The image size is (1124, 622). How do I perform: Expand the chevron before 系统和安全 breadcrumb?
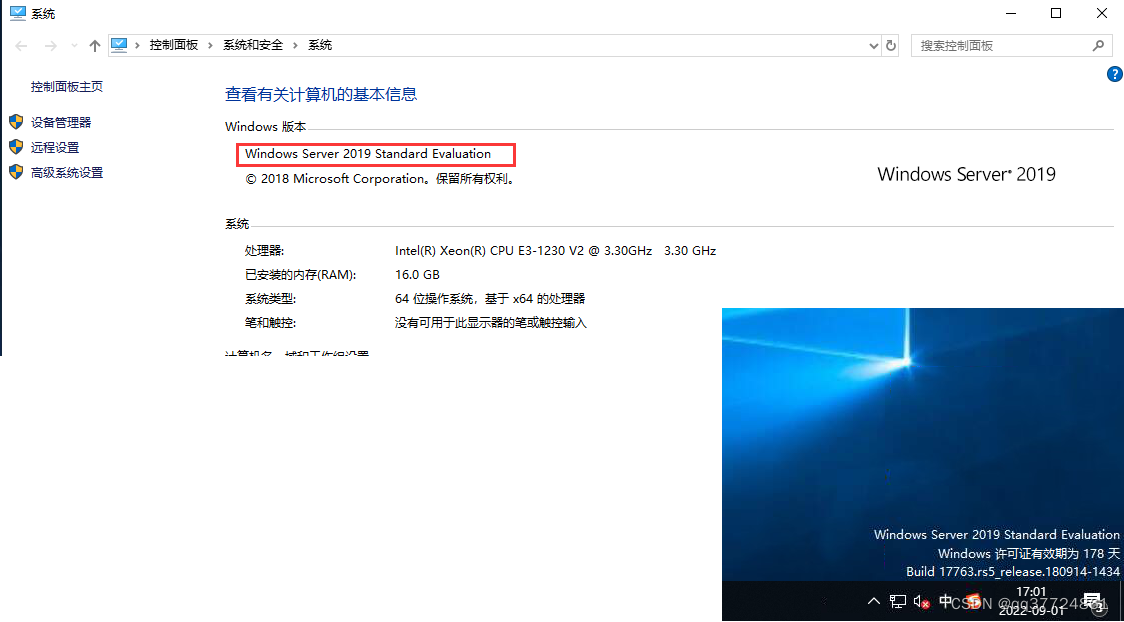(x=211, y=45)
